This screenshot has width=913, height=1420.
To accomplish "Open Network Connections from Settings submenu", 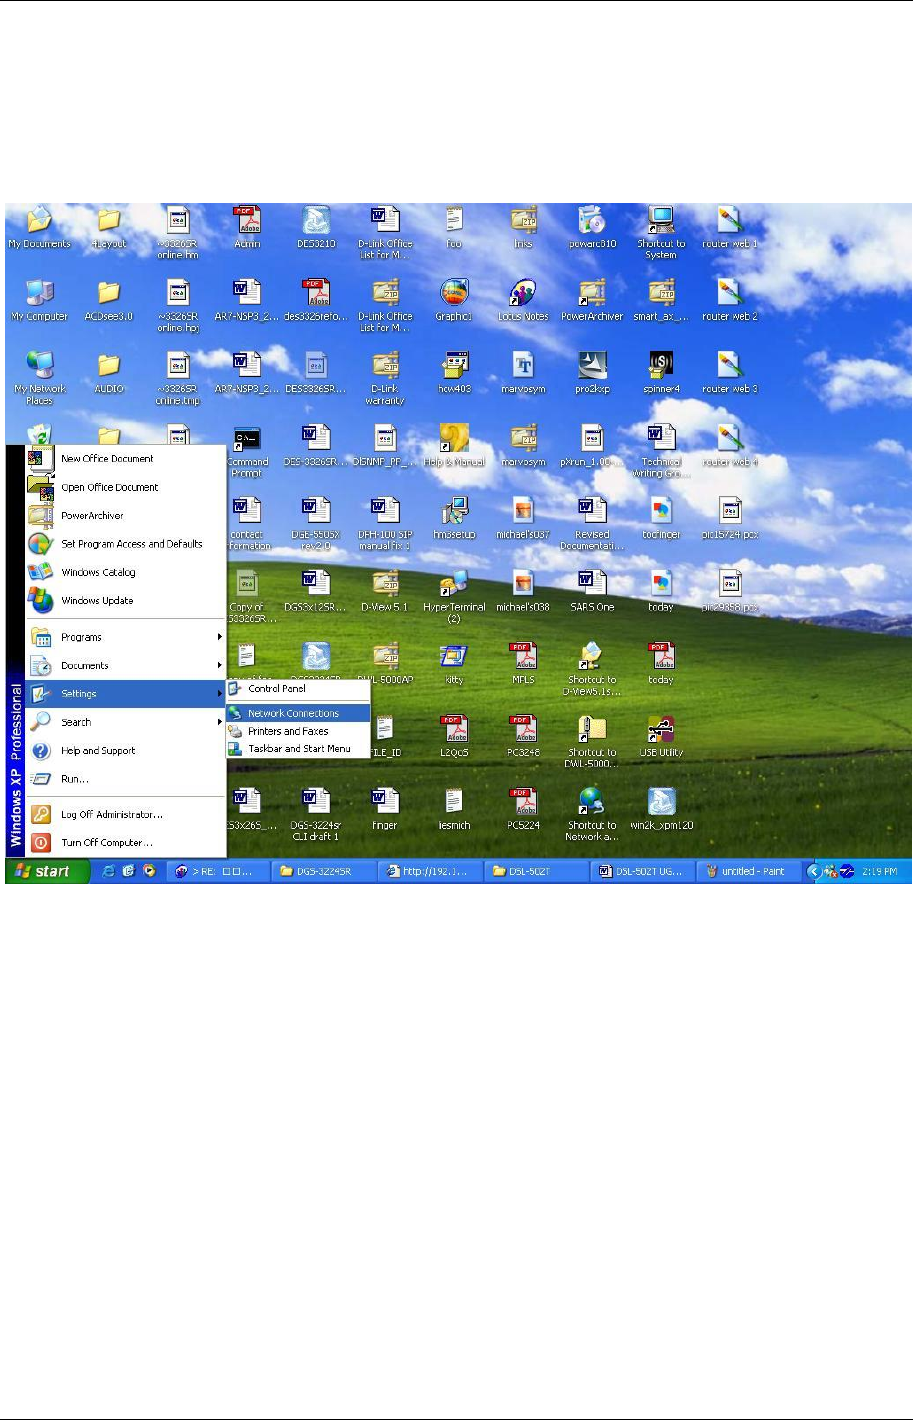I will pyautogui.click(x=298, y=713).
